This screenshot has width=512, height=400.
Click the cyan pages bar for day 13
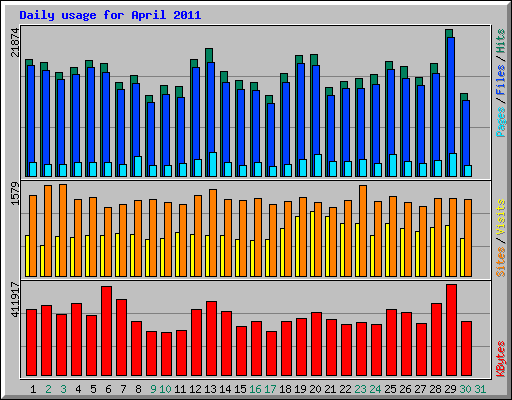[213, 164]
